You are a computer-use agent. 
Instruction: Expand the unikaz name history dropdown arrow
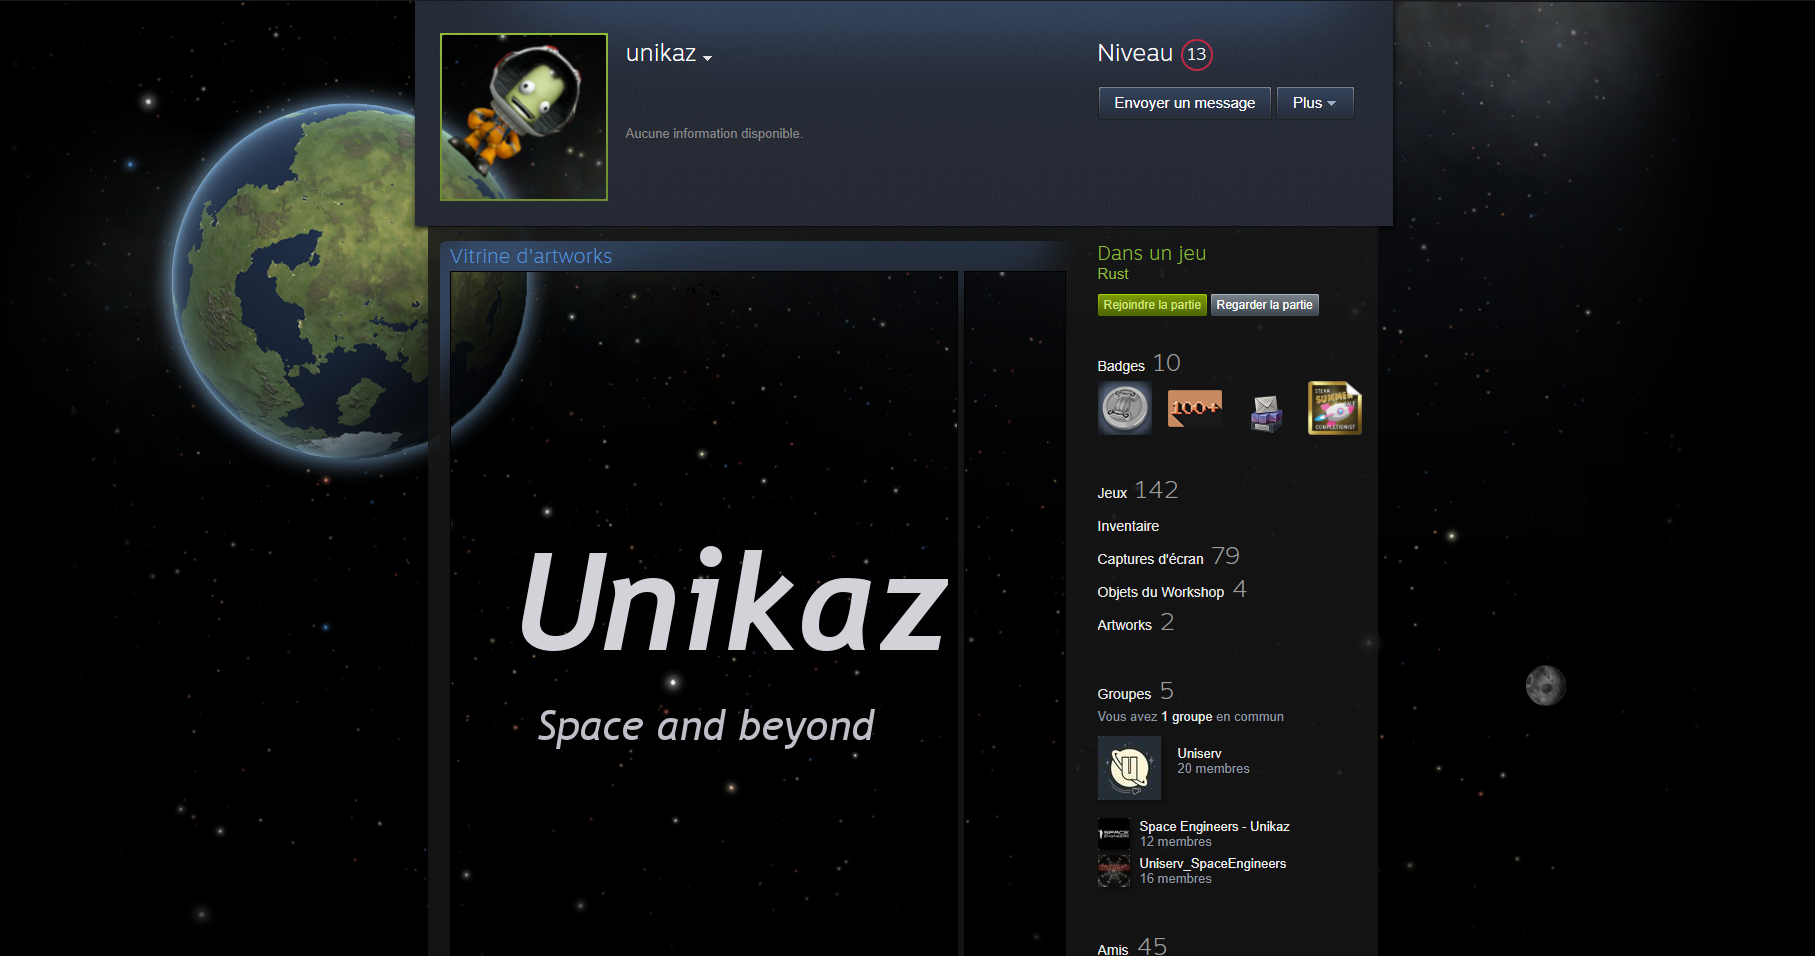tap(707, 58)
